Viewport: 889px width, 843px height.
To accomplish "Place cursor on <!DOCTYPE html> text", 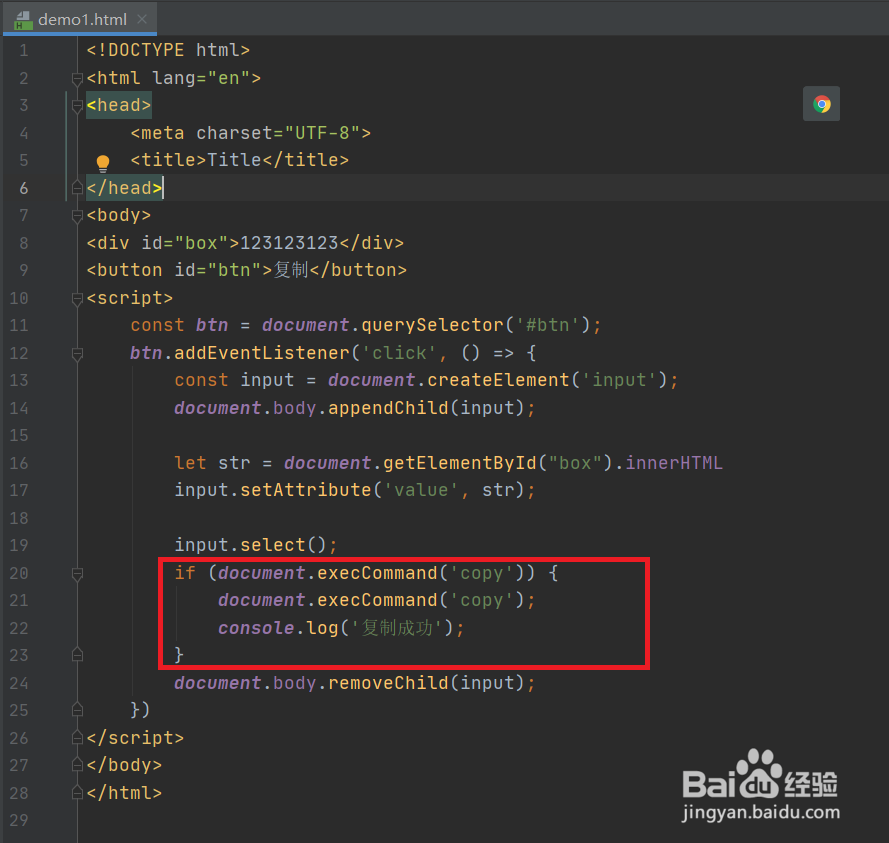I will 168,50.
